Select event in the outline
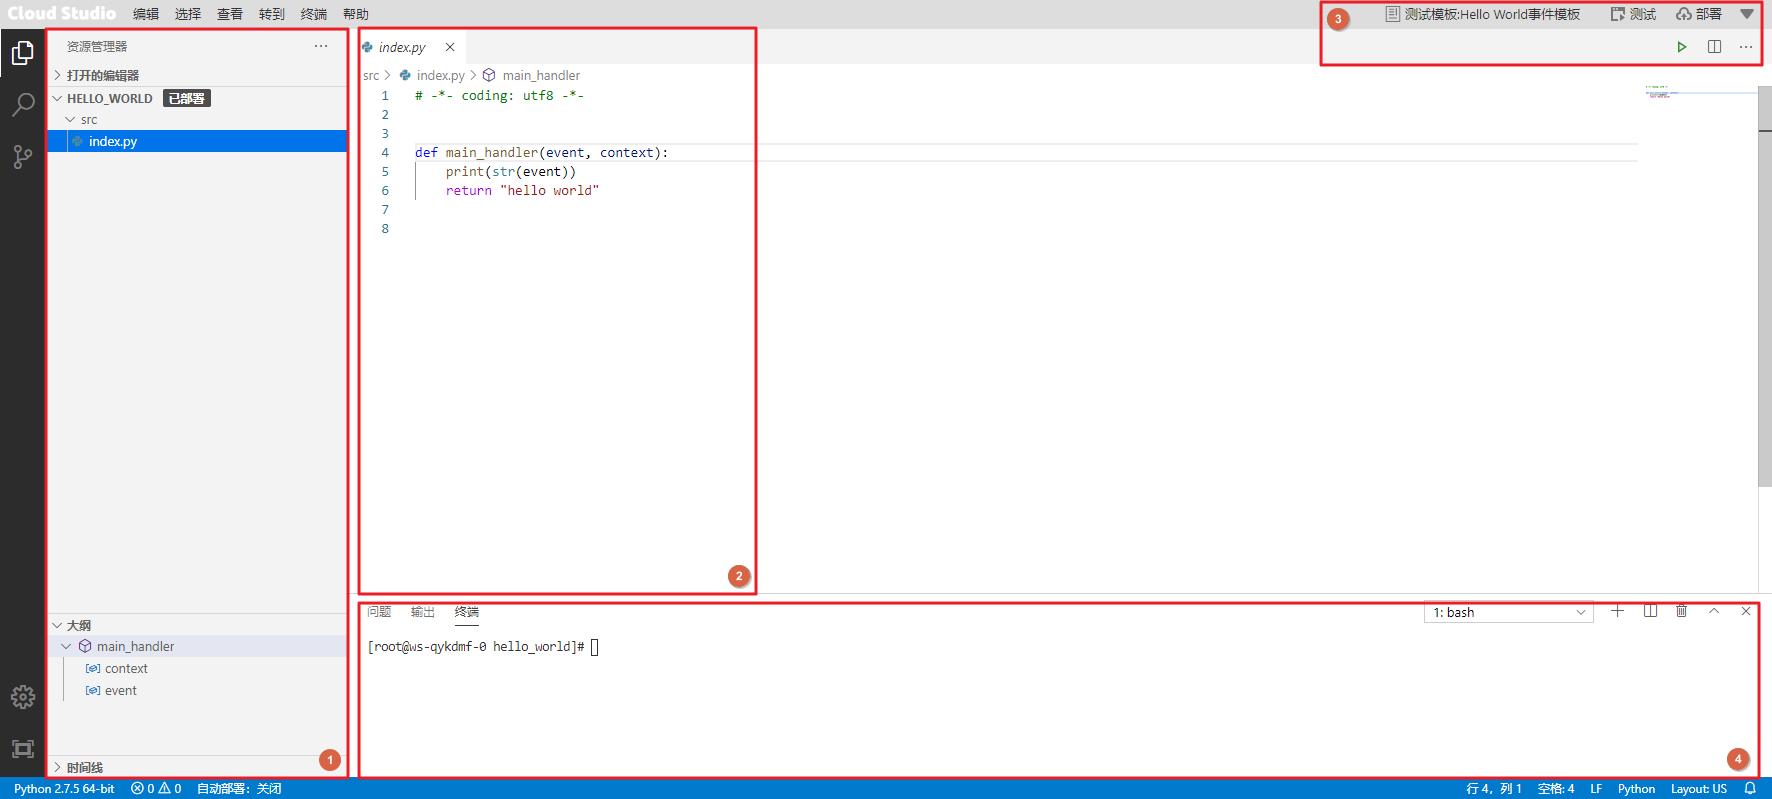Image resolution: width=1772 pixels, height=799 pixels. coord(197,690)
